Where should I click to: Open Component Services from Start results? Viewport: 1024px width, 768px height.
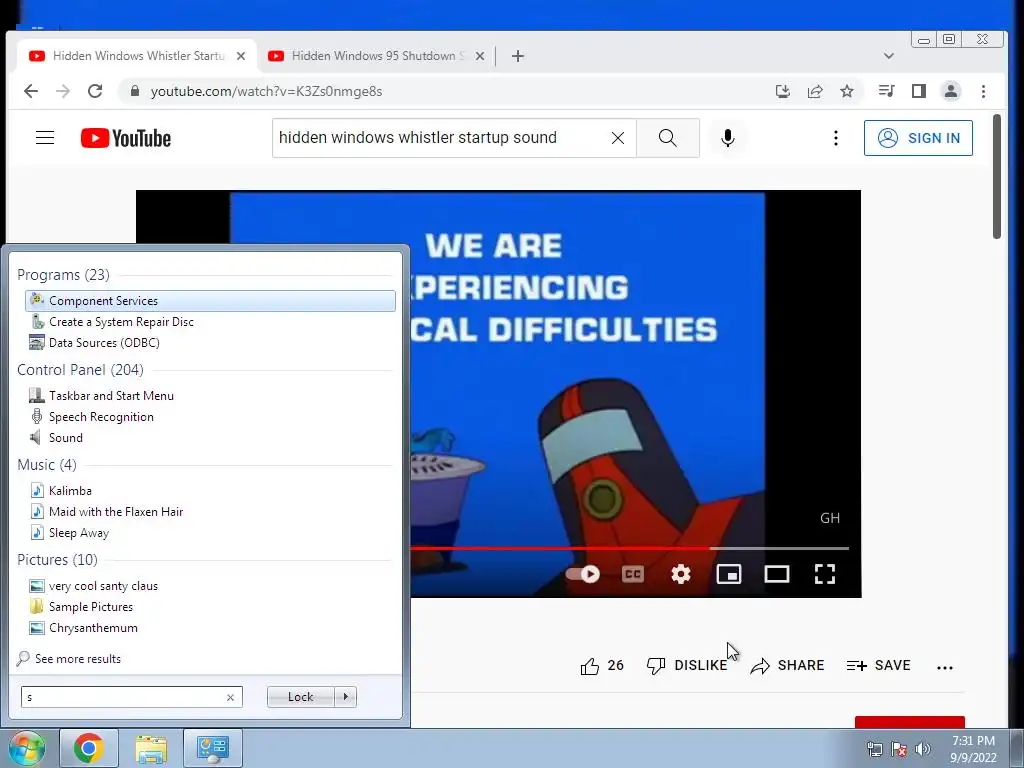pyautogui.click(x=210, y=300)
